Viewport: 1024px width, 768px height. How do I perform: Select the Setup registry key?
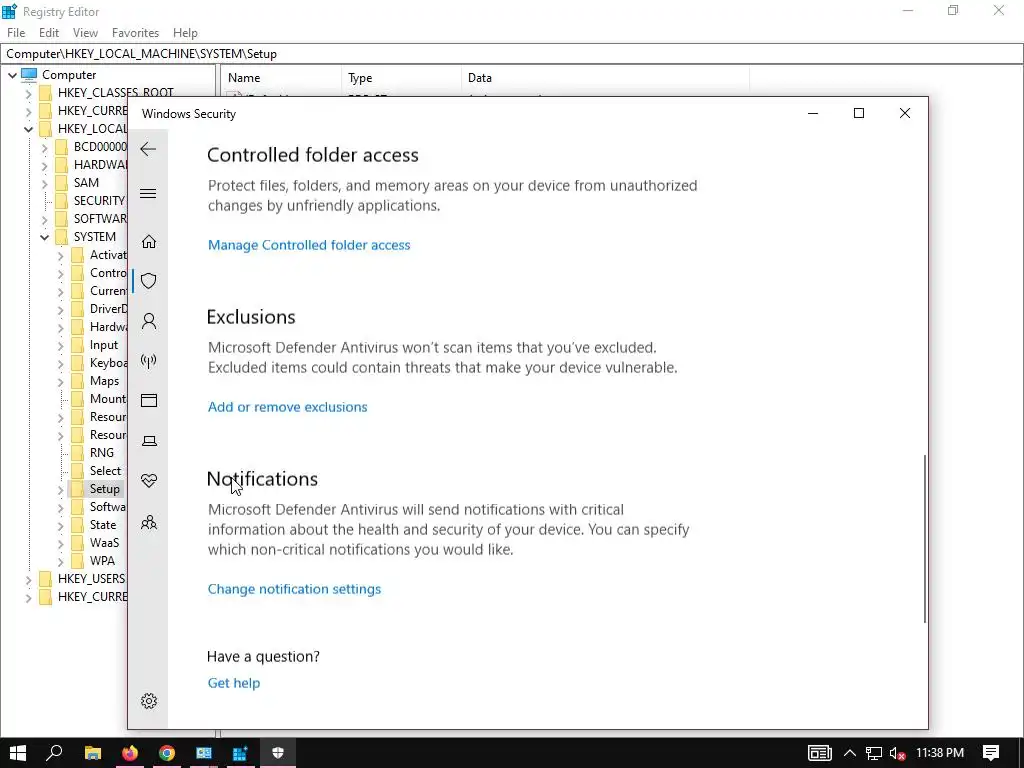104,488
